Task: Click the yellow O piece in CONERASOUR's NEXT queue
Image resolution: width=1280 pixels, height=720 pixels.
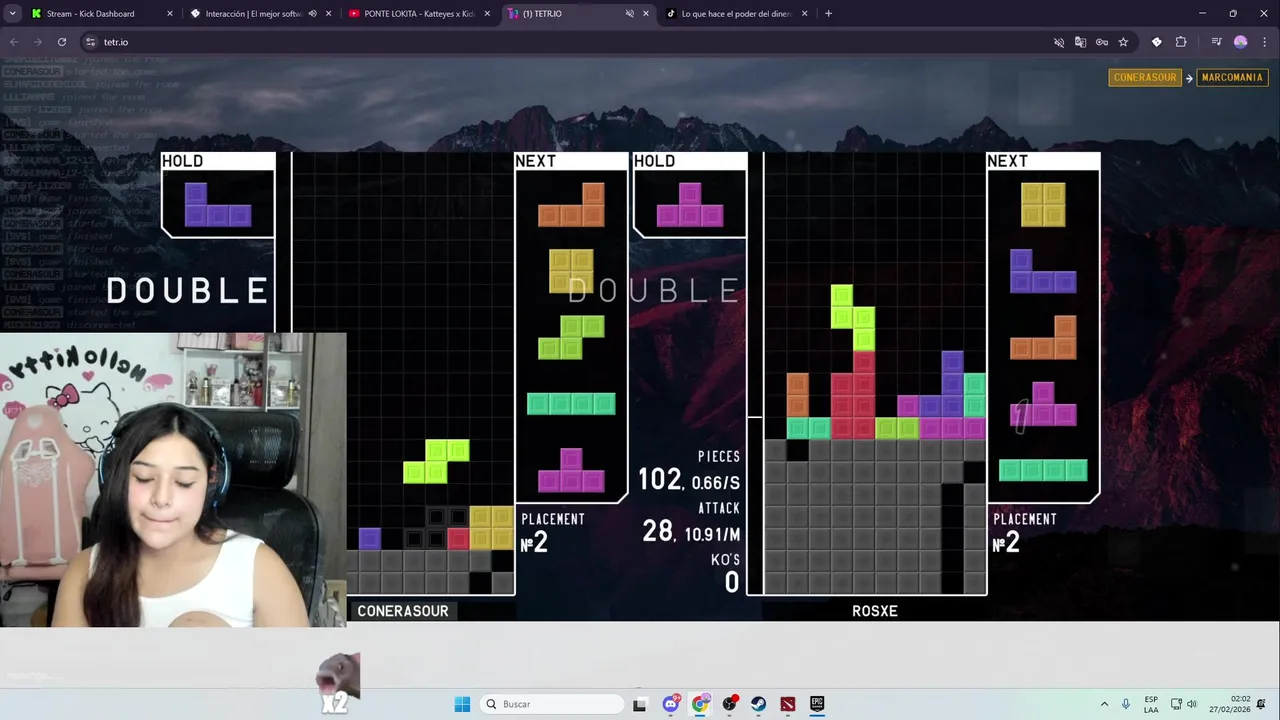Action: coord(571,271)
